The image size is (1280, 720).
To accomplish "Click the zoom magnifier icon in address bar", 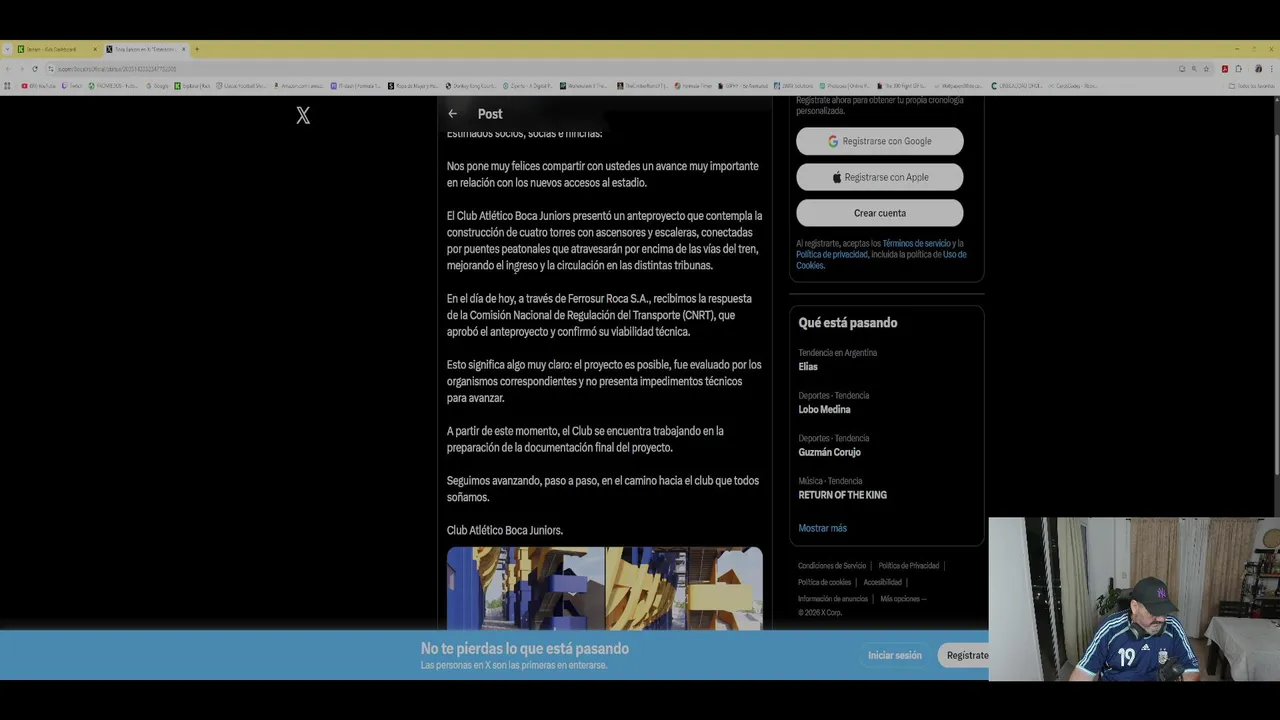I will pyautogui.click(x=1194, y=69).
